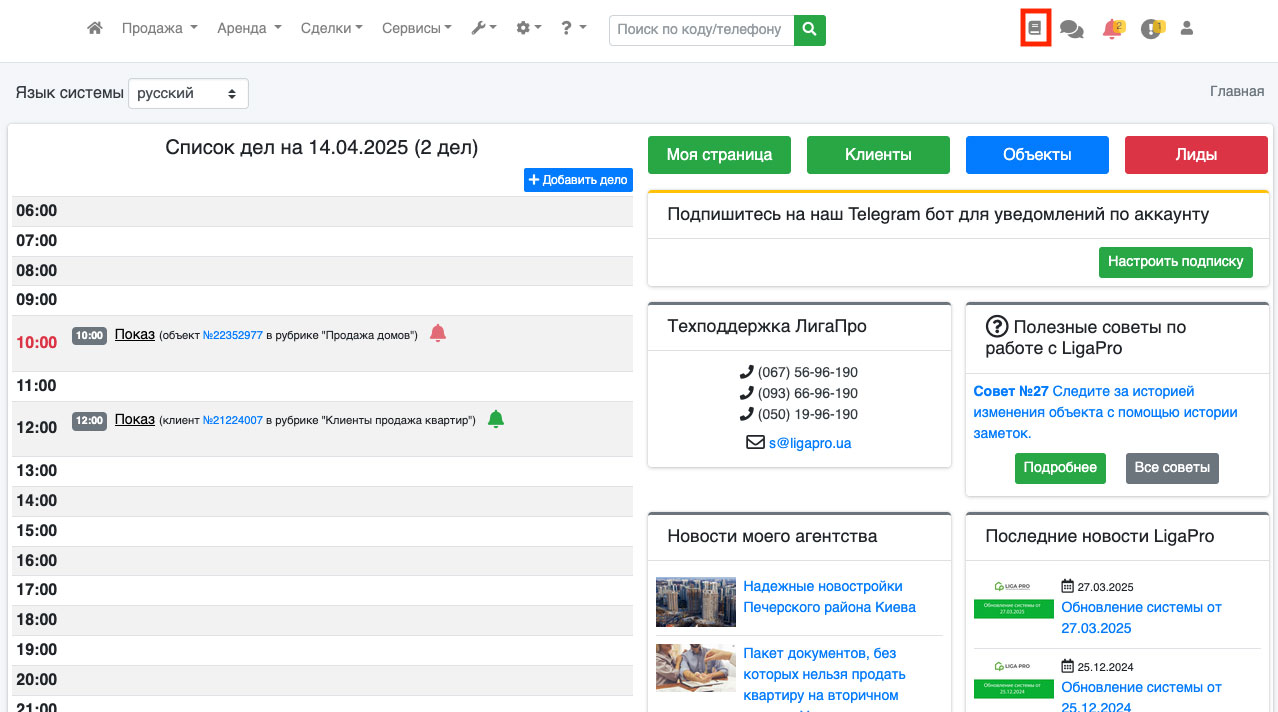Open the book icon highlighted in red

(x=1035, y=29)
